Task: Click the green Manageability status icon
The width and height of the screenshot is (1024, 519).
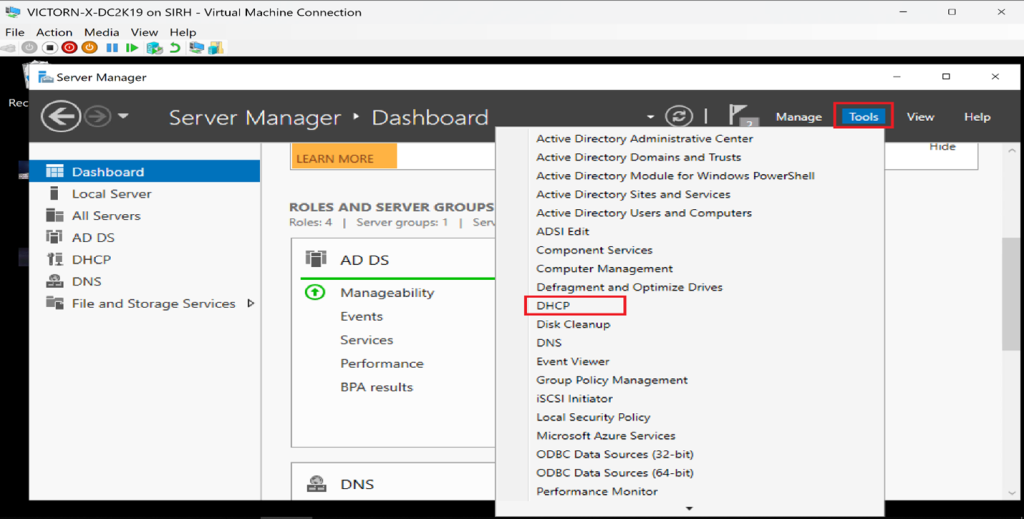Action: [315, 293]
